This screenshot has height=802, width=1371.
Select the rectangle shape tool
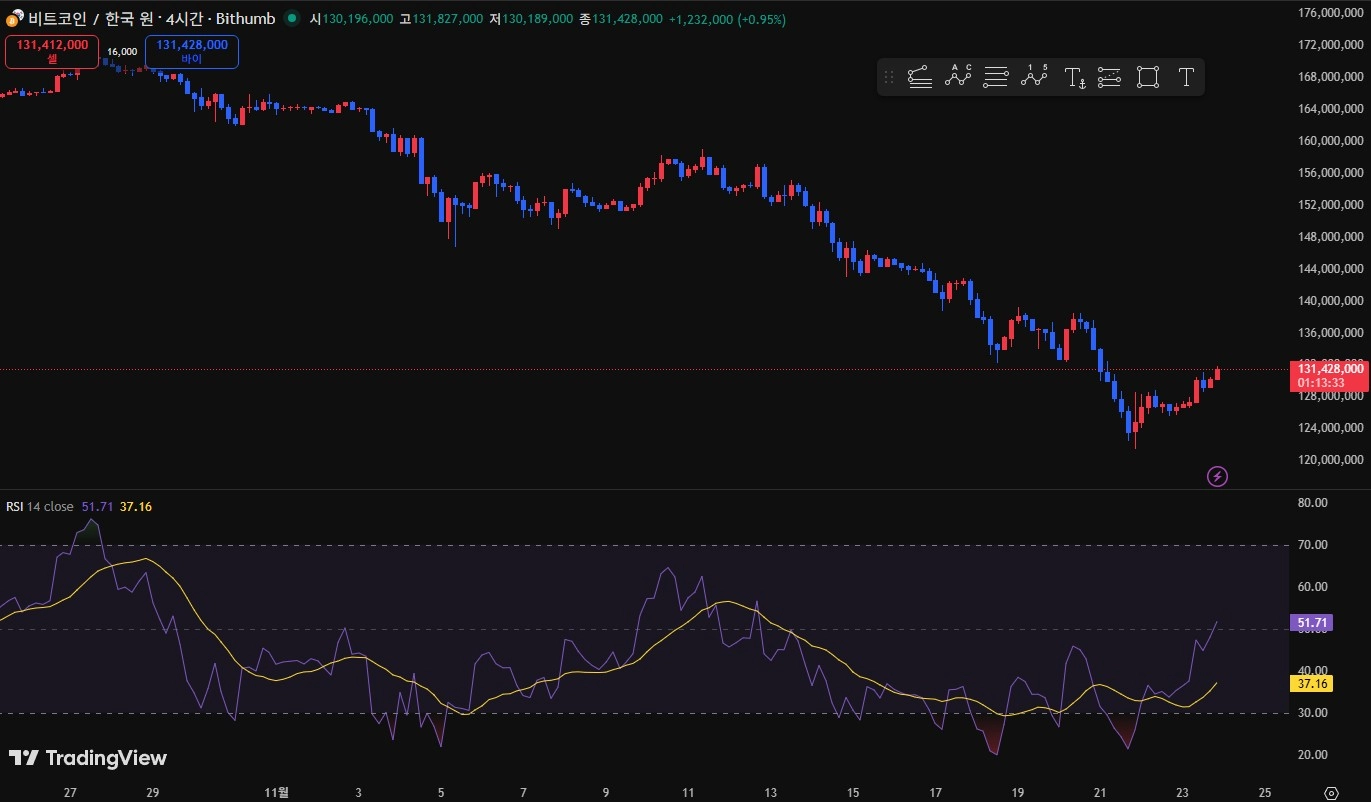[x=1147, y=77]
